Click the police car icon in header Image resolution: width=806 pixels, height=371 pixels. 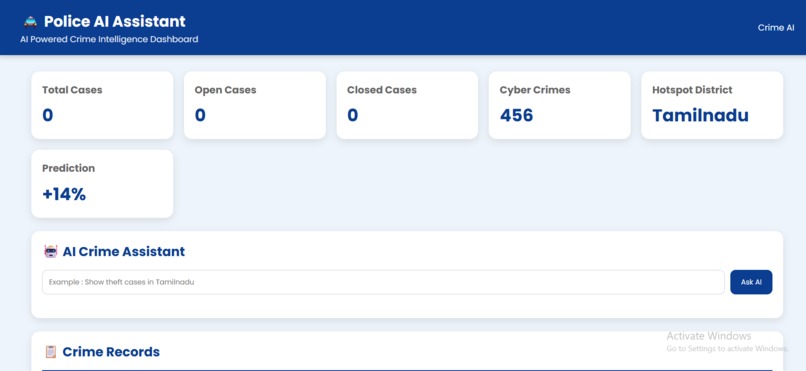tap(30, 22)
